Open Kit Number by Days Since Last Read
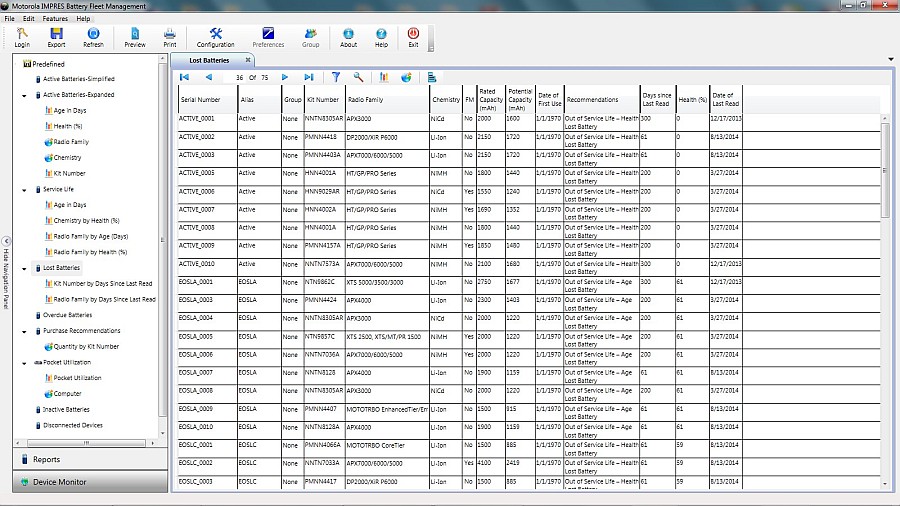The height and width of the screenshot is (506, 900). click(x=99, y=283)
